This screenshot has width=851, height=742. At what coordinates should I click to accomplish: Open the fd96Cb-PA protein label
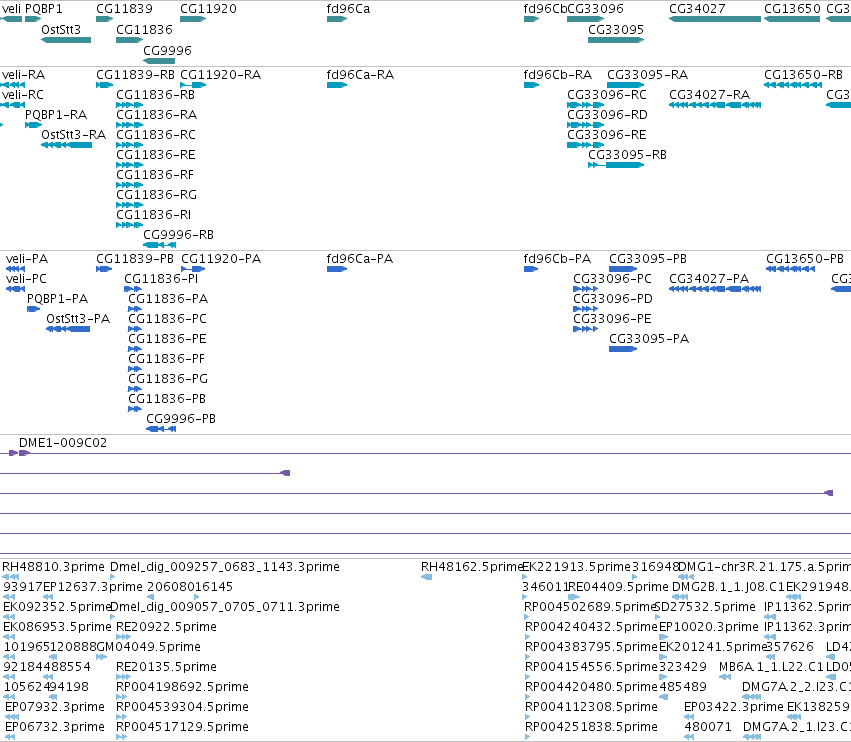pos(557,259)
